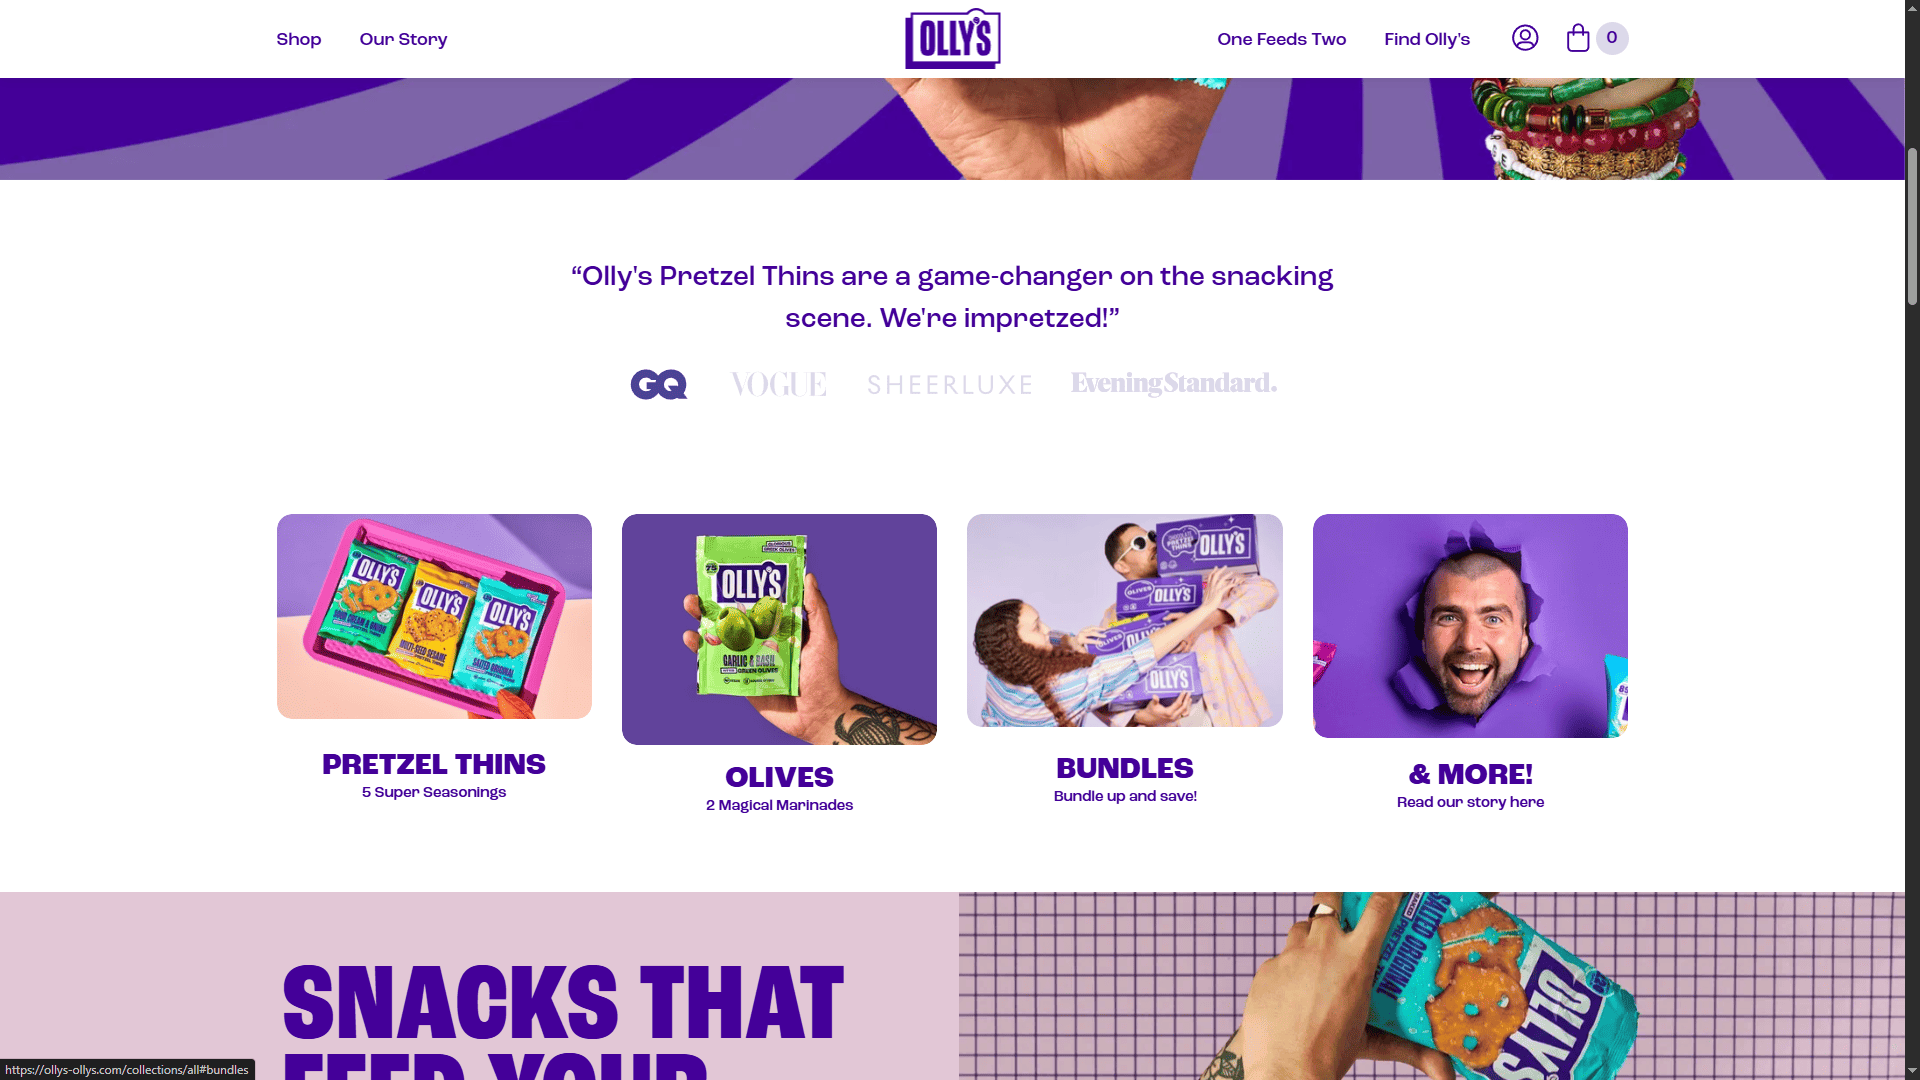Open the Our Story menu item
The height and width of the screenshot is (1080, 1920).
point(403,39)
